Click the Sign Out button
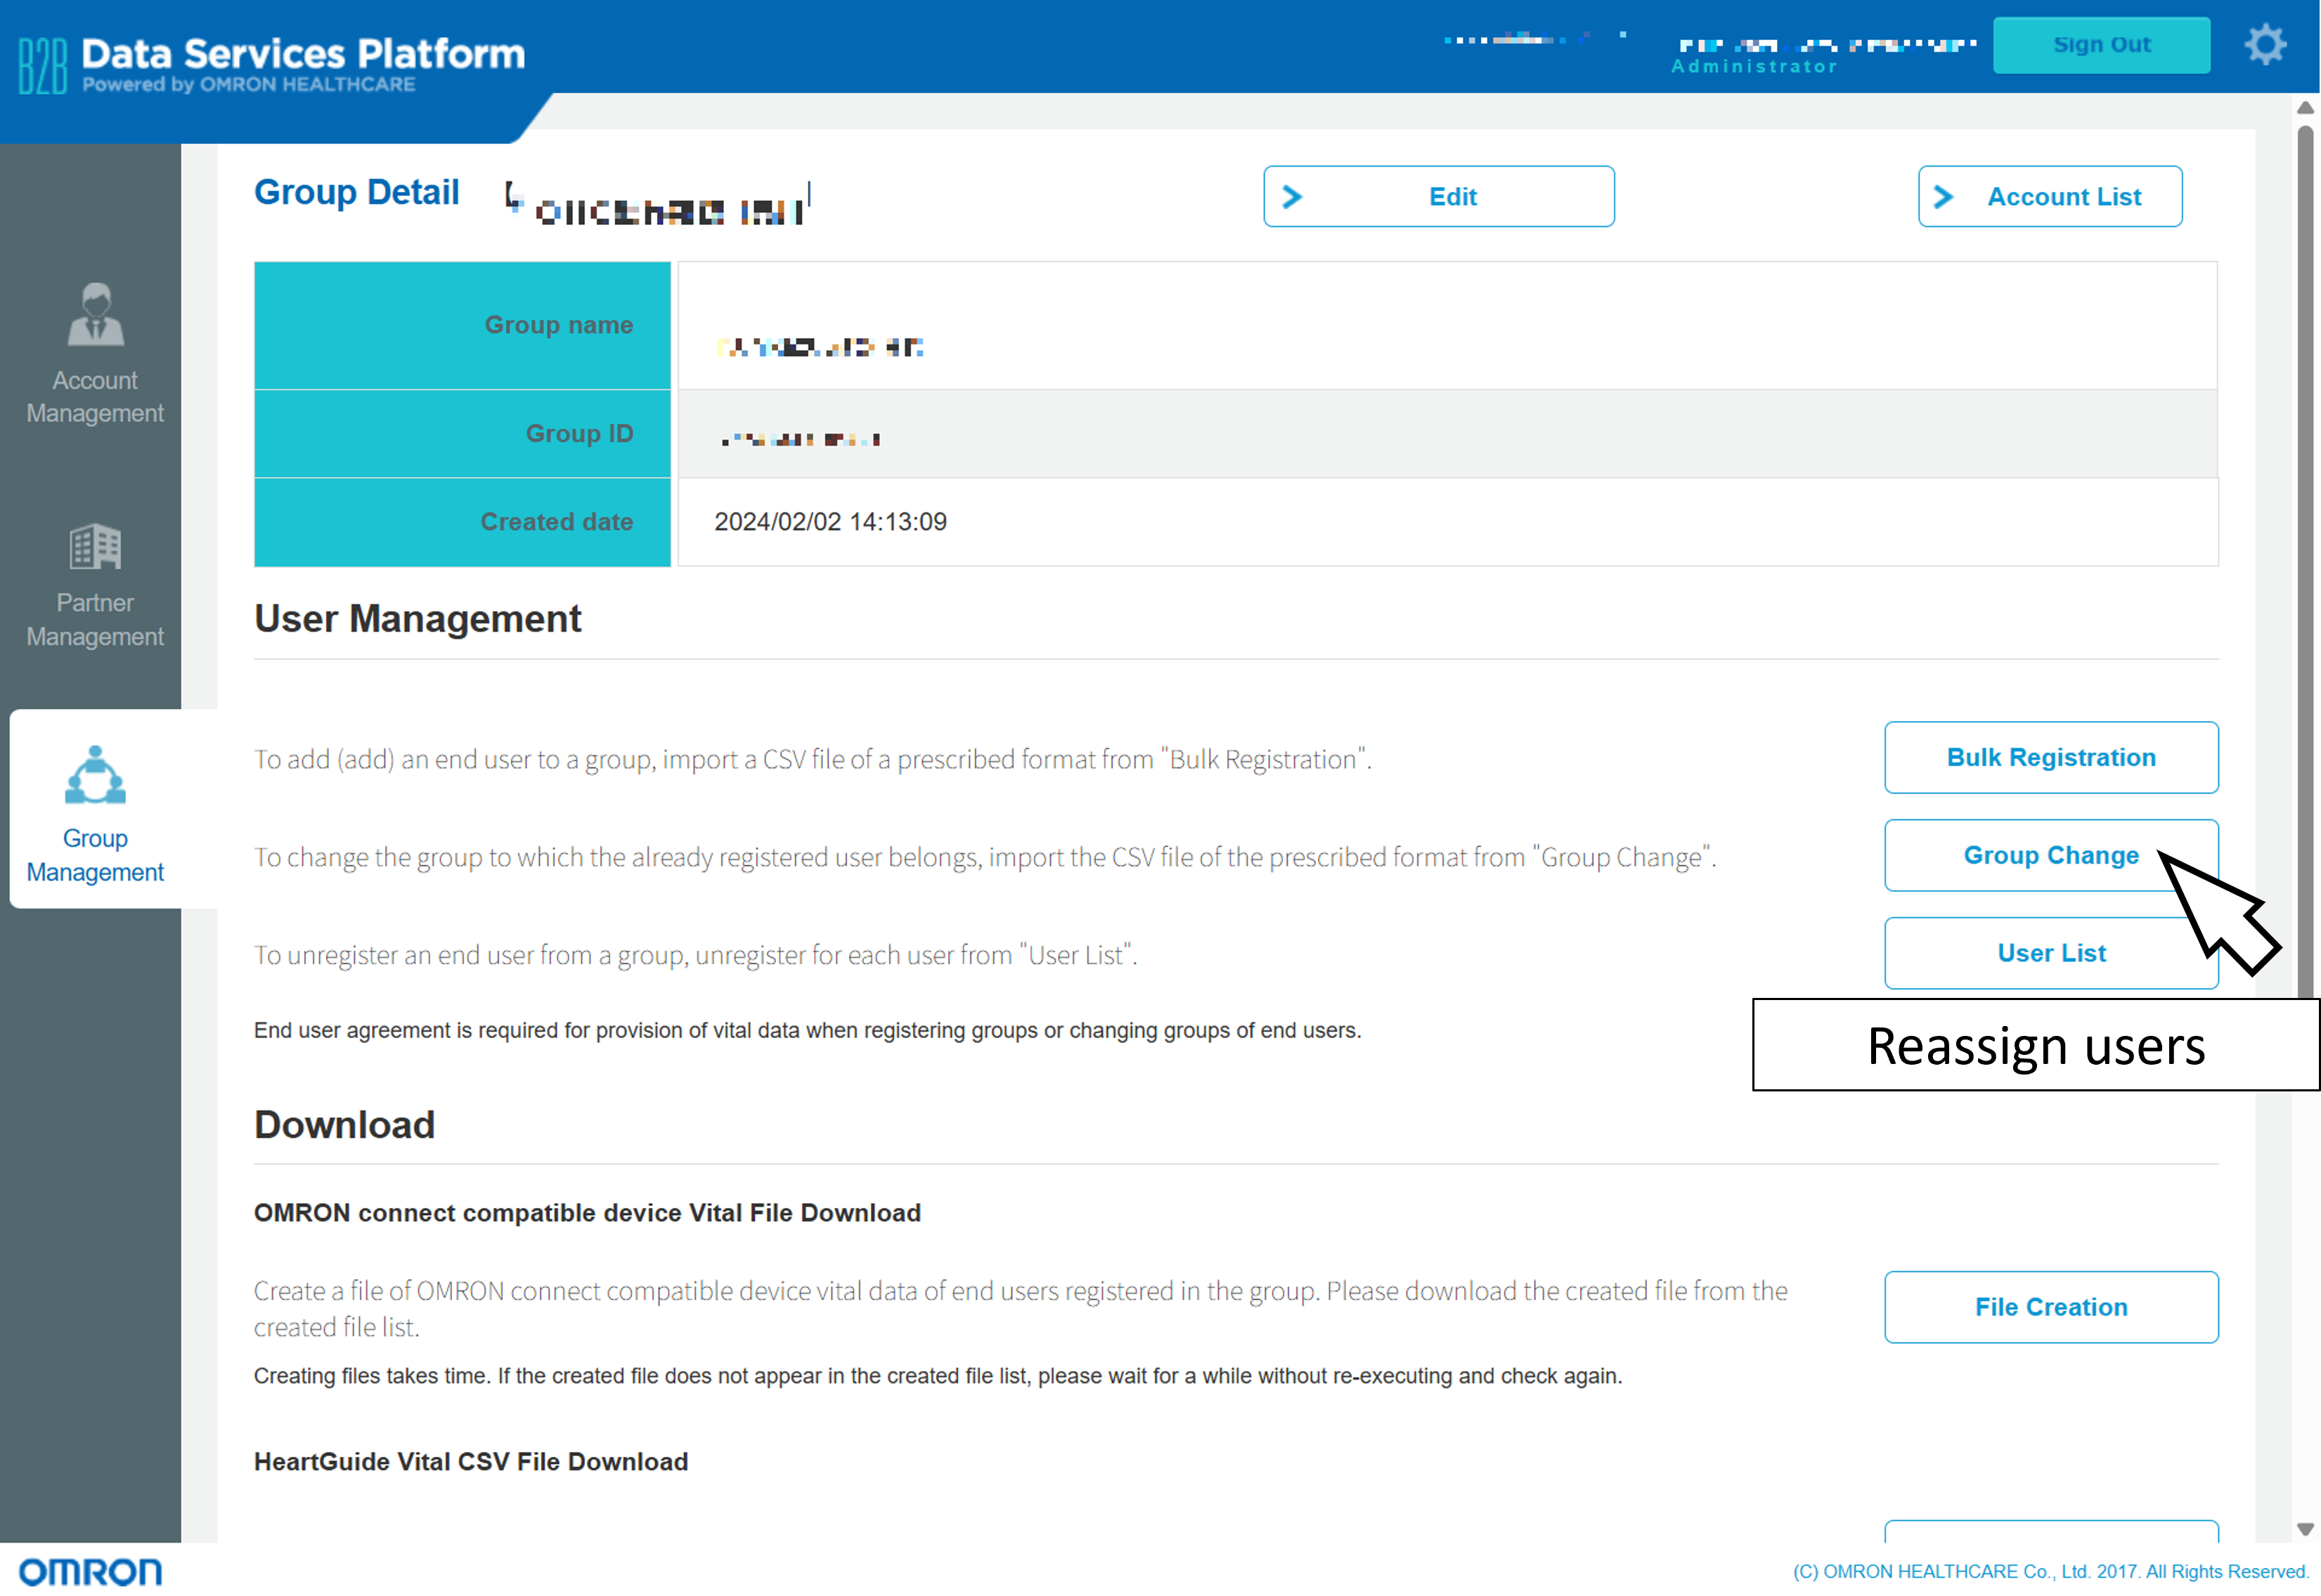Image resolution: width=2321 pixels, height=1596 pixels. click(2100, 45)
